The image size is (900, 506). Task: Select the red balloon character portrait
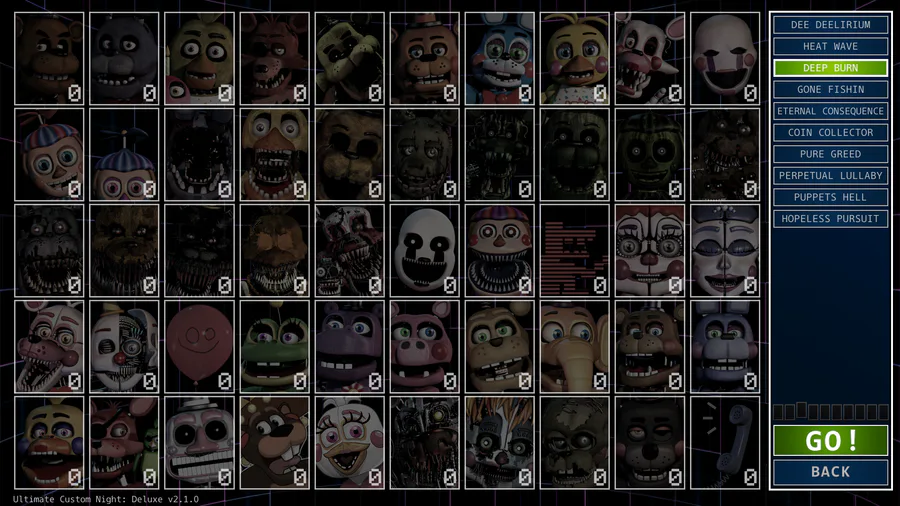click(x=199, y=347)
